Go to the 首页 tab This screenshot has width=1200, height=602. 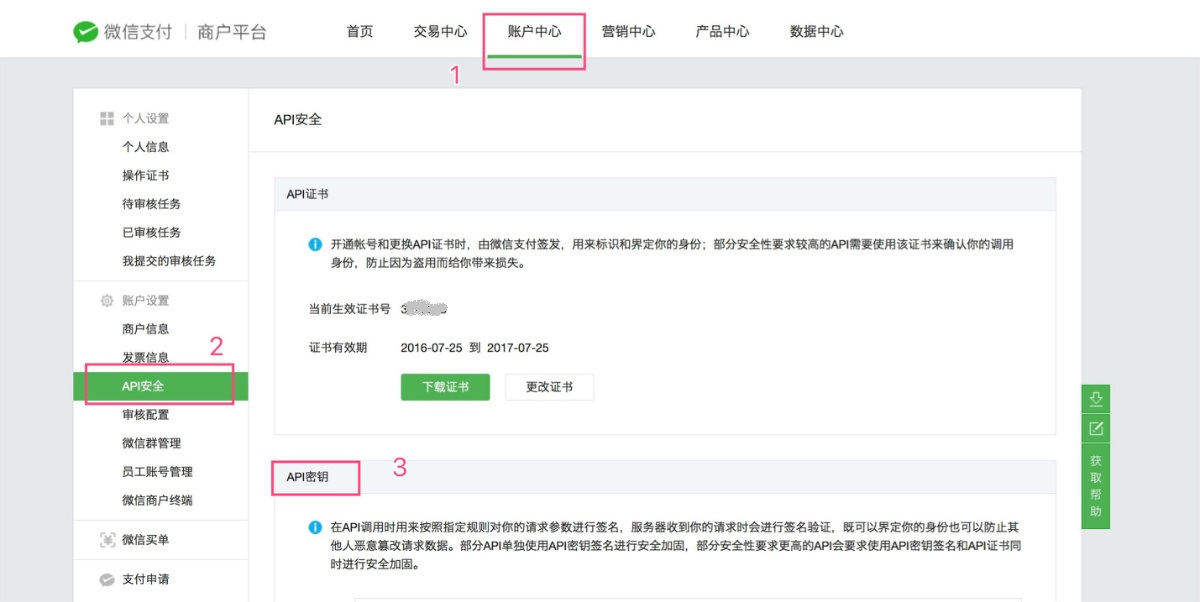[360, 32]
